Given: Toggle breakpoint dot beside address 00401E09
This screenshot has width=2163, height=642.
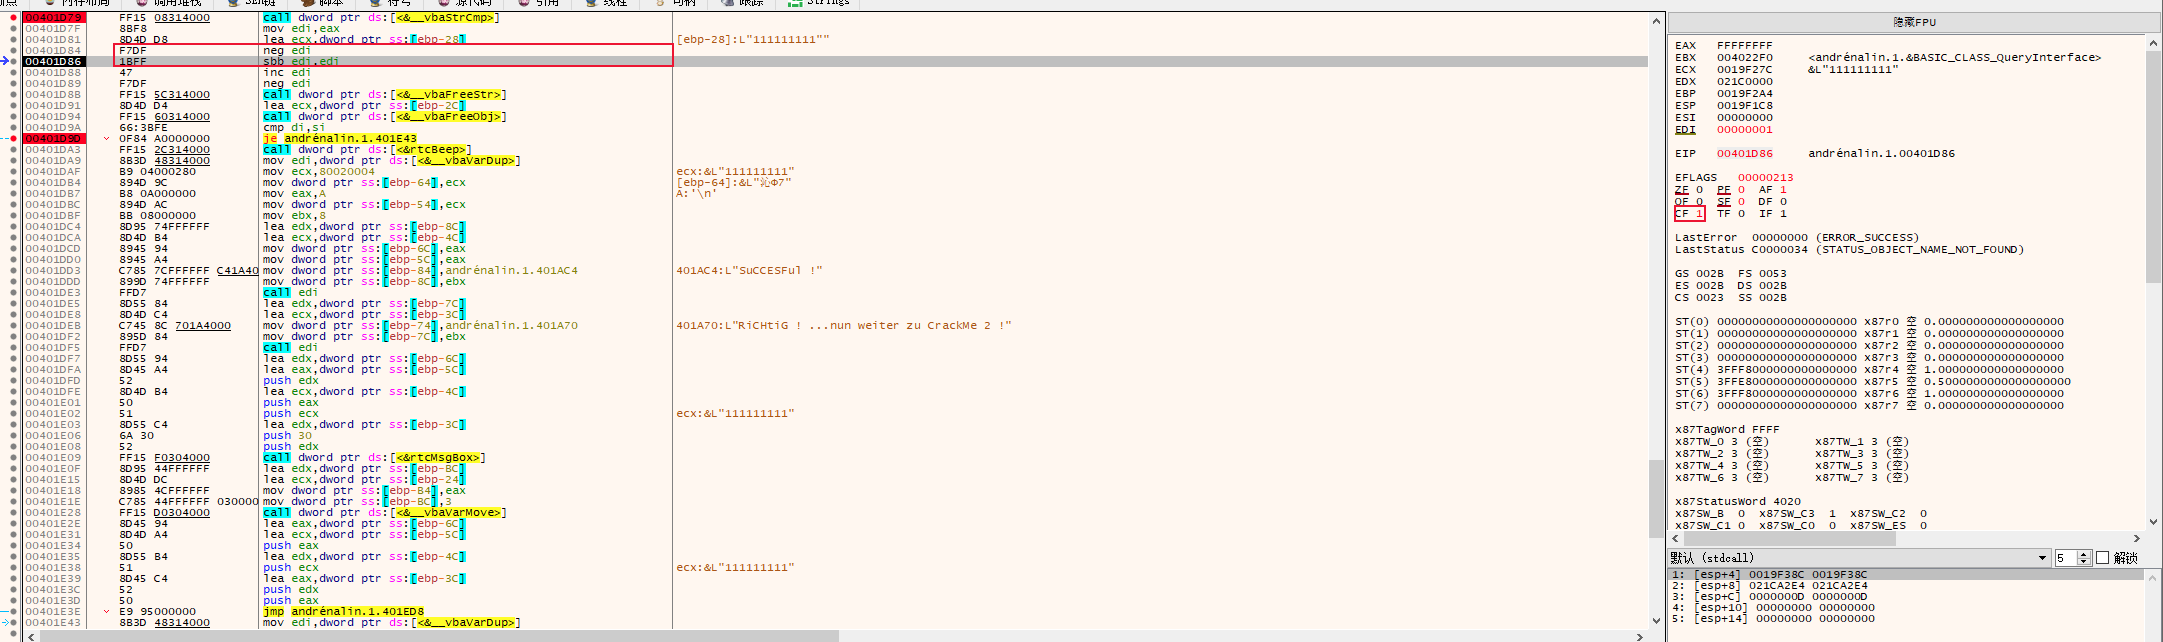Looking at the screenshot, I should pyautogui.click(x=13, y=457).
